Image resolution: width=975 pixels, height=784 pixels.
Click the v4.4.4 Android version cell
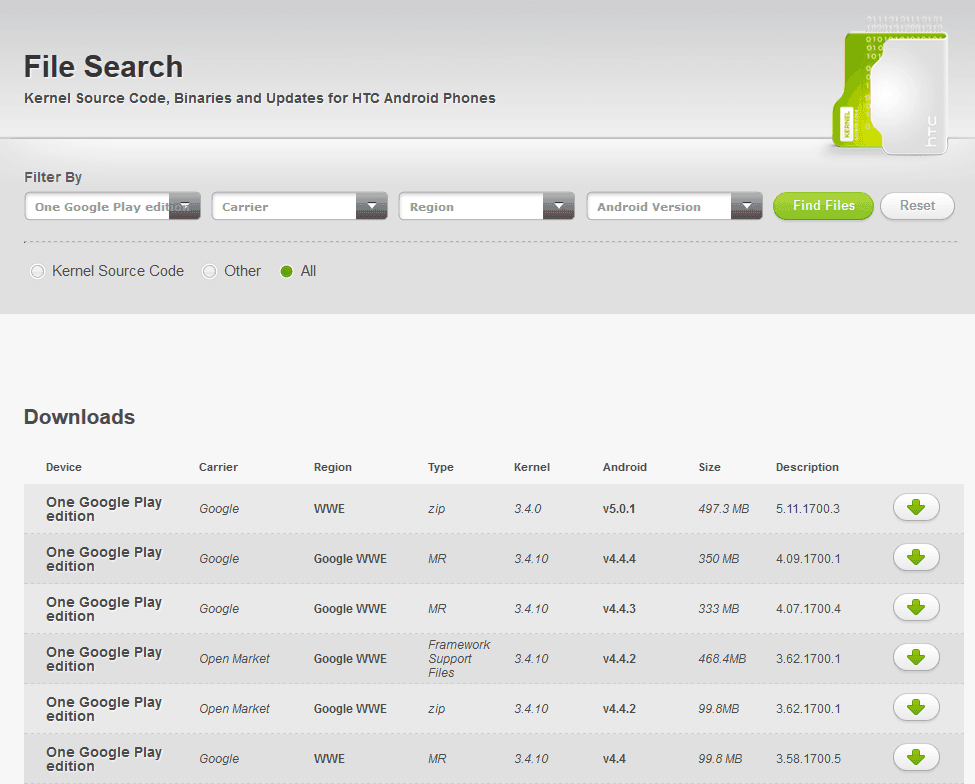[619, 558]
